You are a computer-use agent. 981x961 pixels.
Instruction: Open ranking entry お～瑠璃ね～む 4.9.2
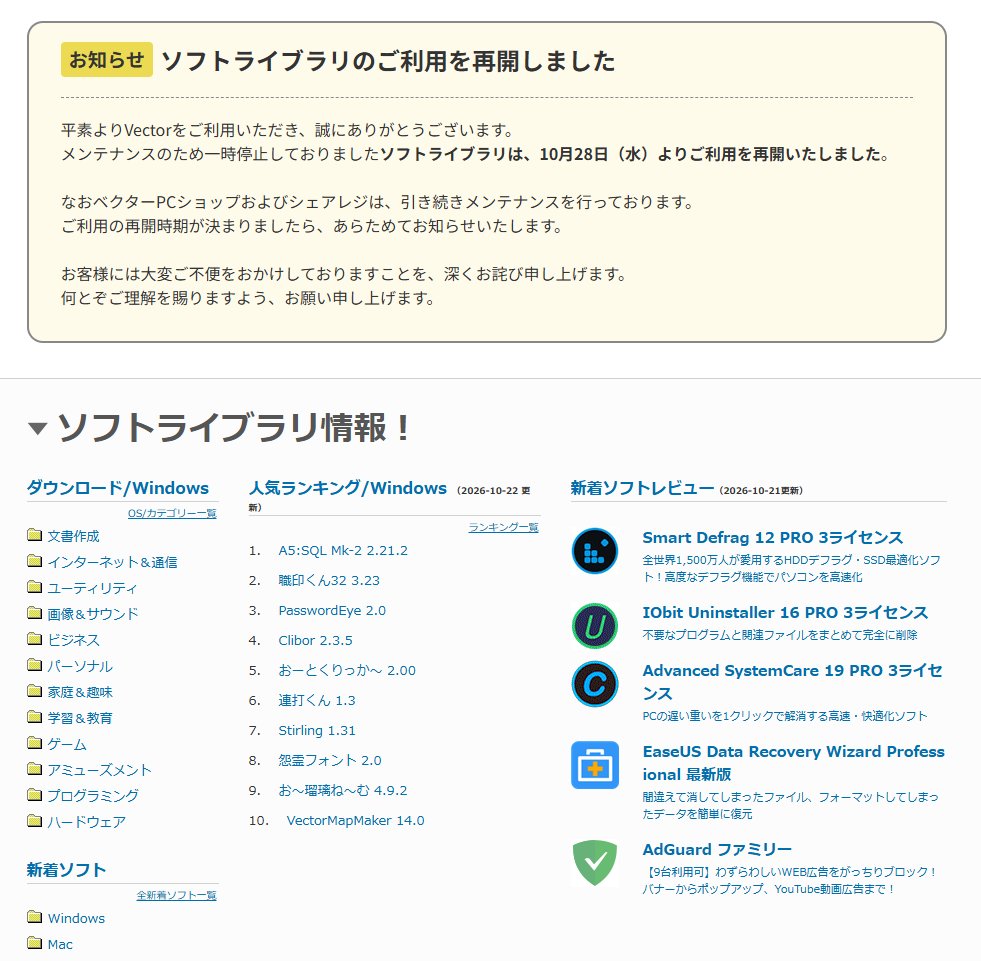click(x=343, y=791)
